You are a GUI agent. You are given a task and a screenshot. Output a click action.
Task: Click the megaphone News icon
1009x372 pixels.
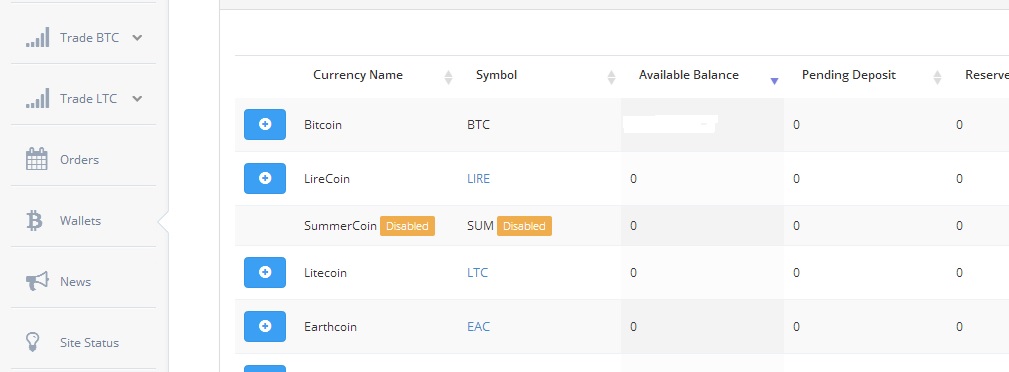pyautogui.click(x=37, y=281)
